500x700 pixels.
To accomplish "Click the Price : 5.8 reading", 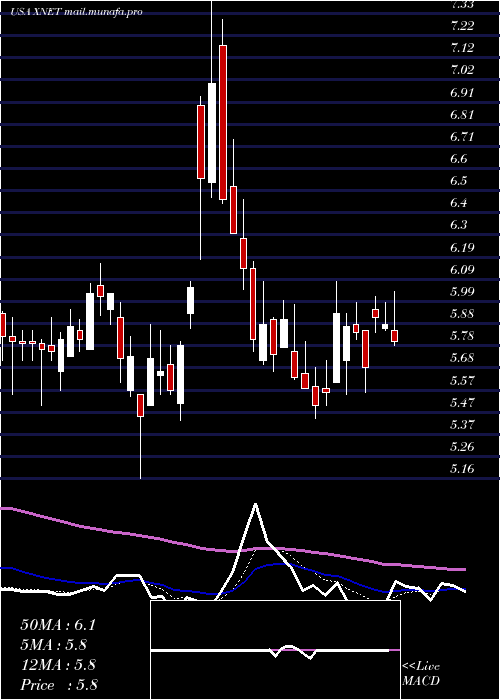I will tap(59, 685).
